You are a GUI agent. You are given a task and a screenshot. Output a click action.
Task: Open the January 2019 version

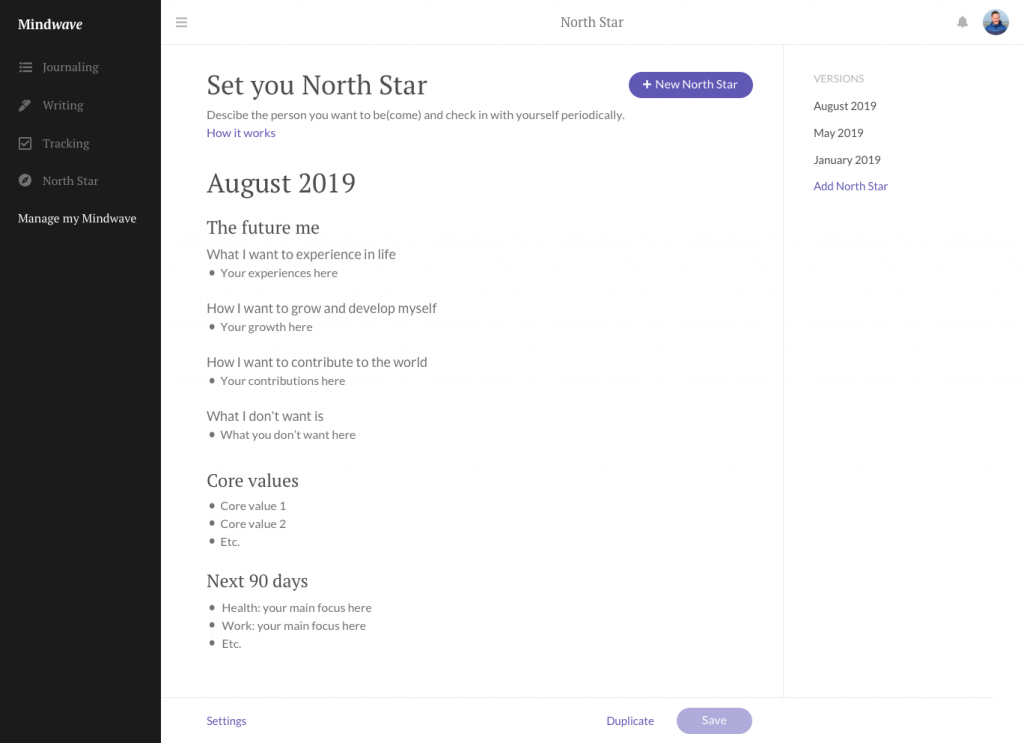(x=847, y=159)
